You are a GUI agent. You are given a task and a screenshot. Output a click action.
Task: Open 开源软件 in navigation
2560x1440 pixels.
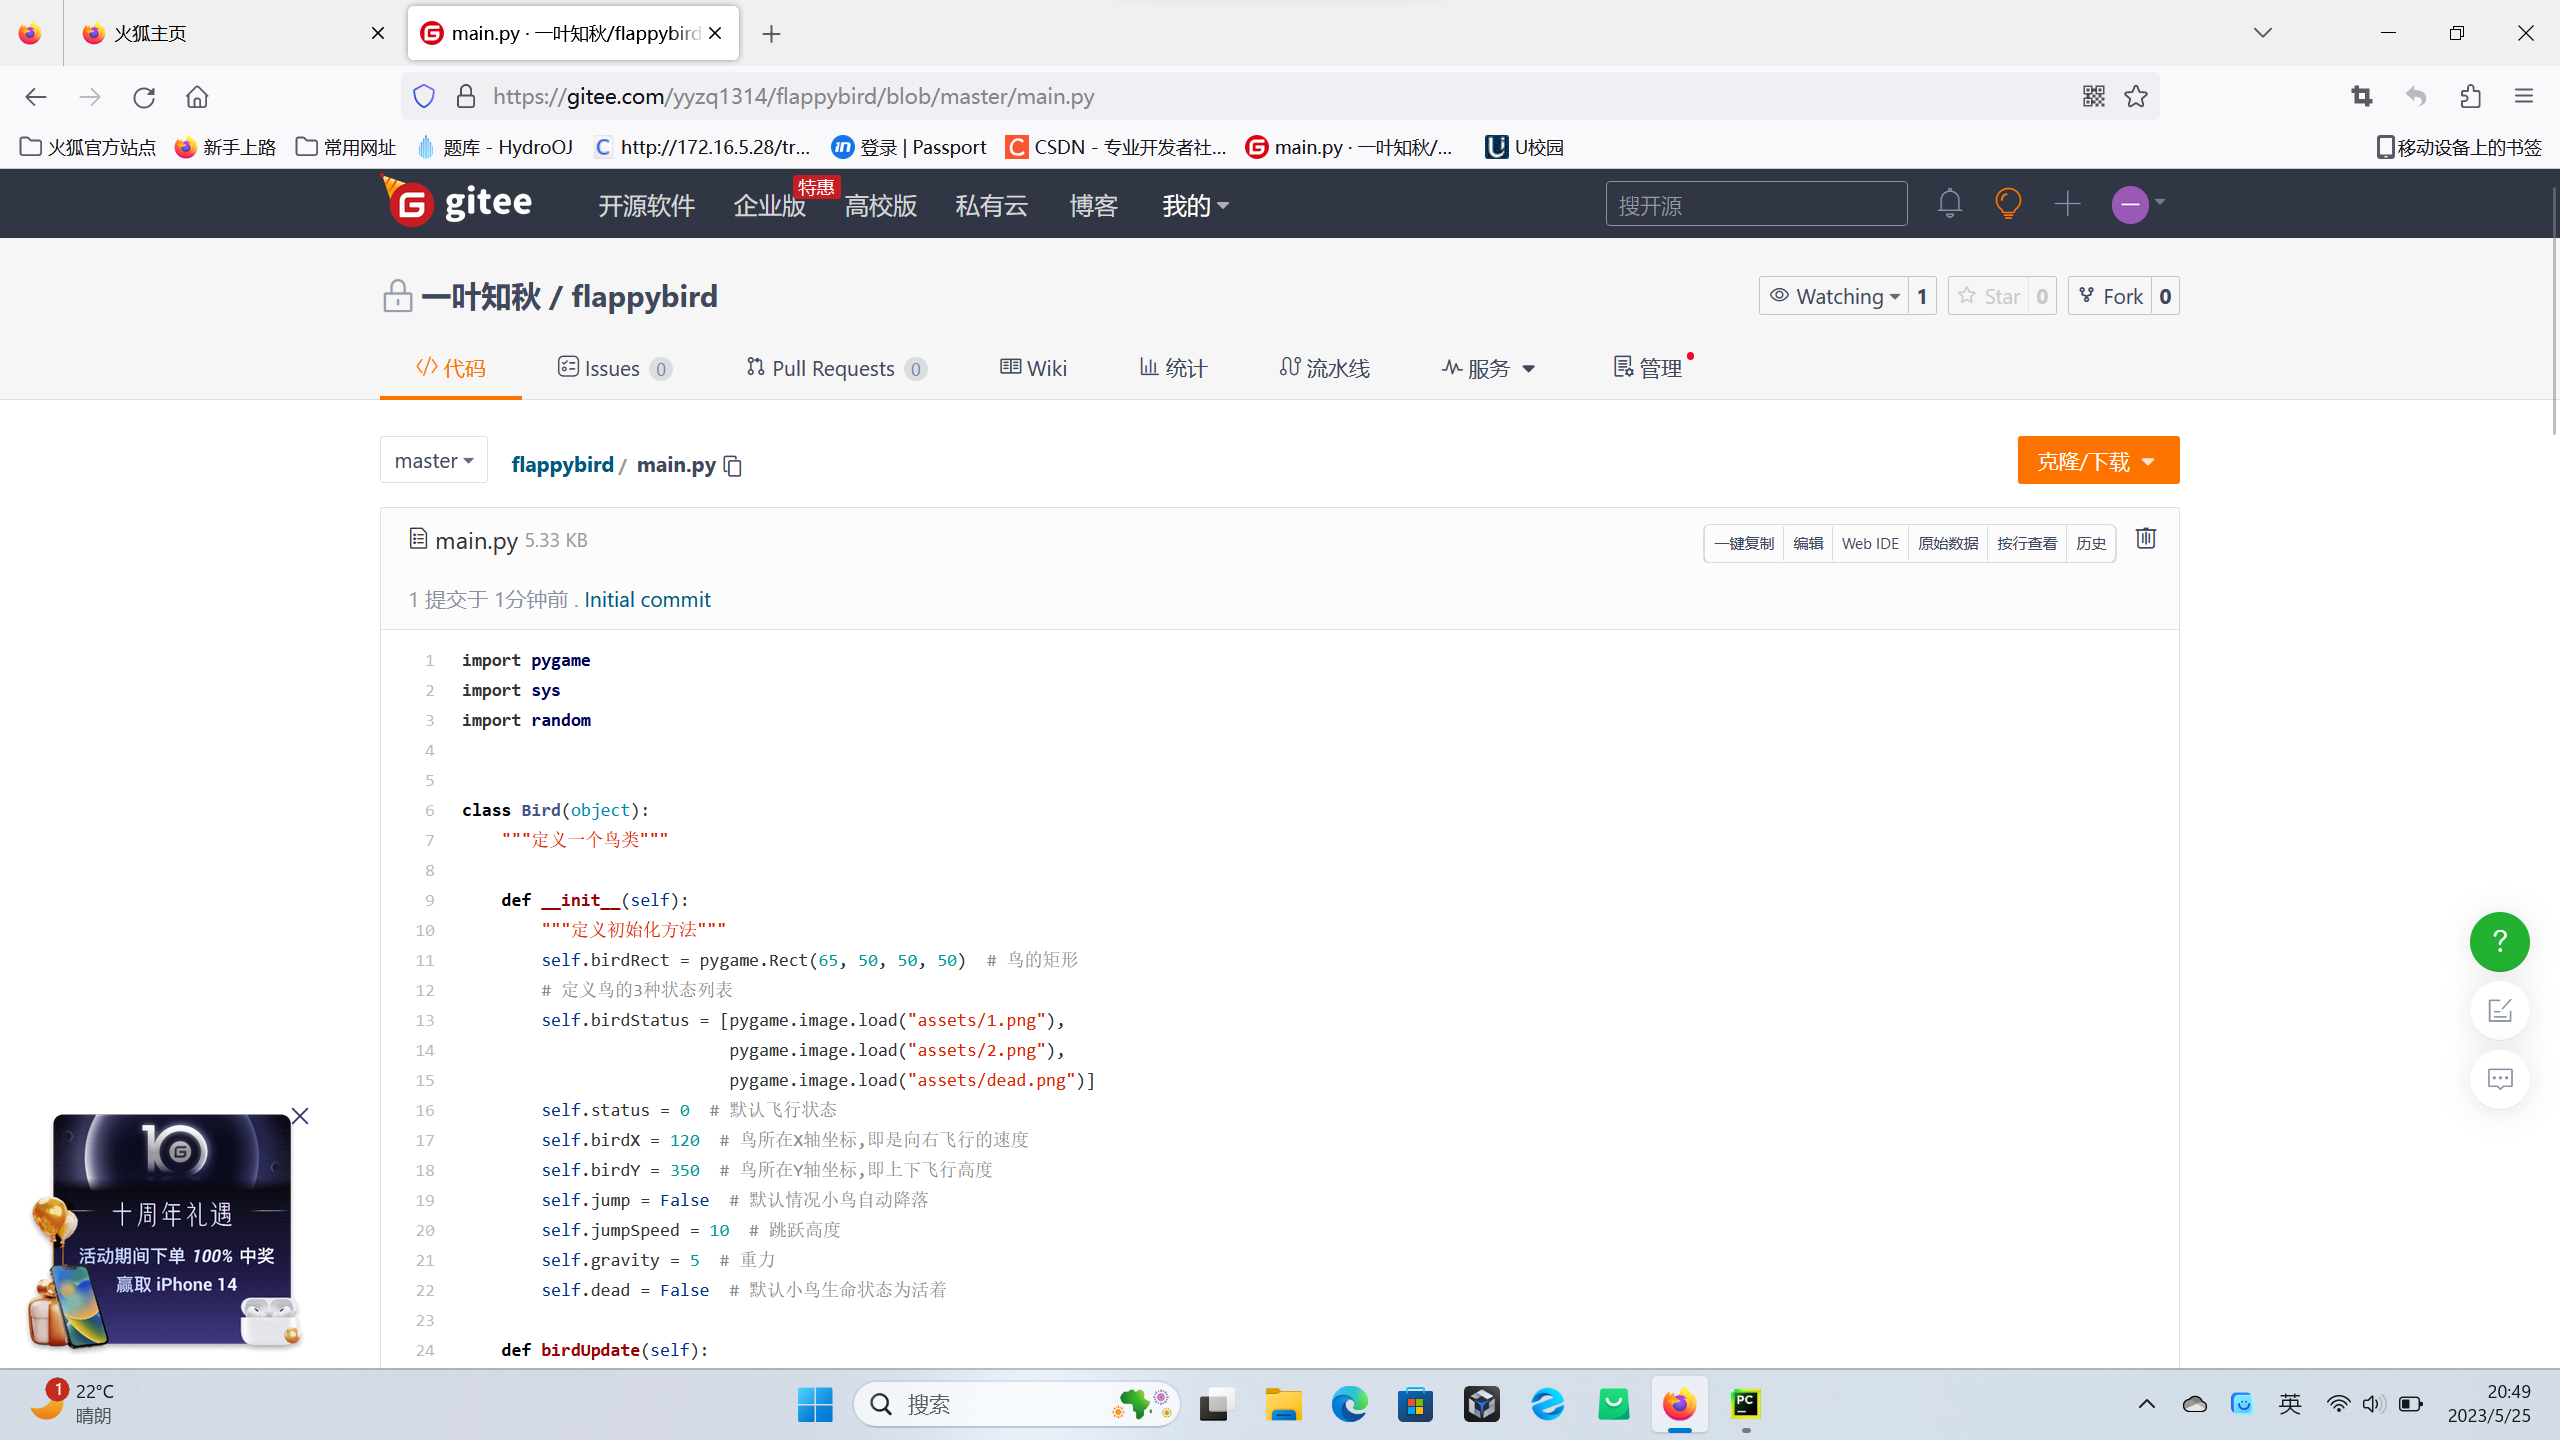(646, 205)
